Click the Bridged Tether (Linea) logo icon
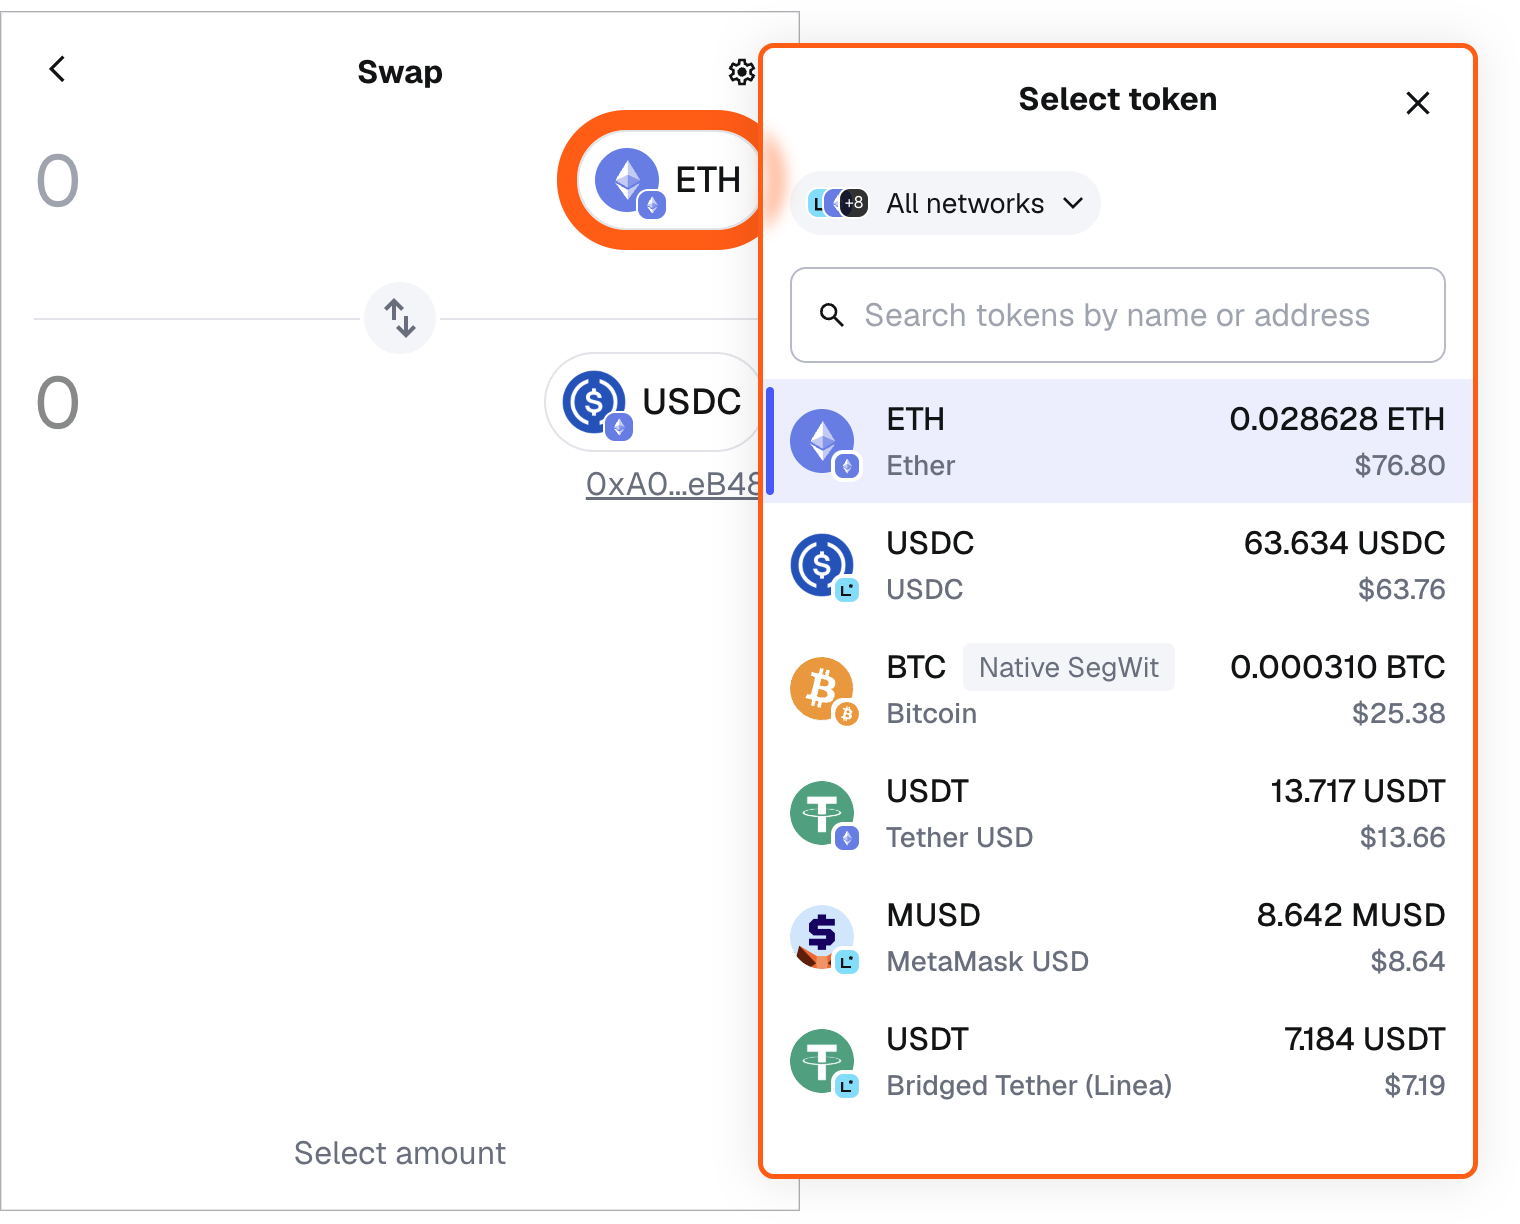 coord(823,1062)
